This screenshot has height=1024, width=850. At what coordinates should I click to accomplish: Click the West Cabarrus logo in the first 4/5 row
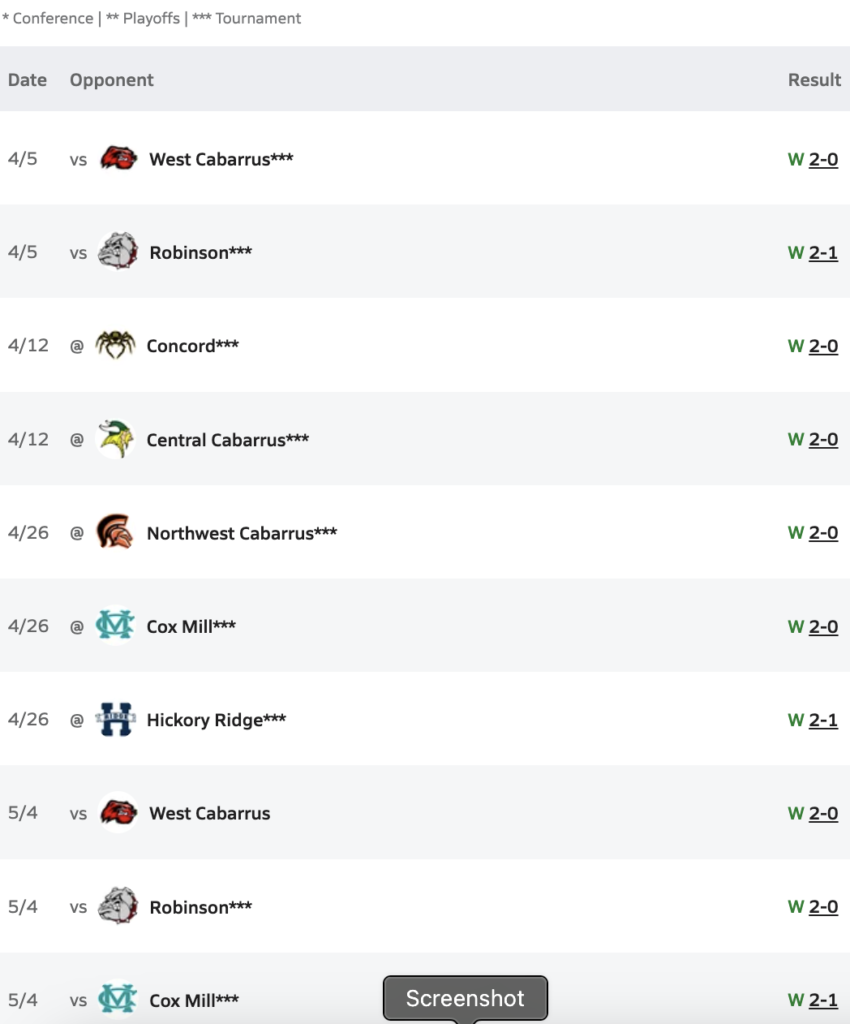[x=118, y=158]
